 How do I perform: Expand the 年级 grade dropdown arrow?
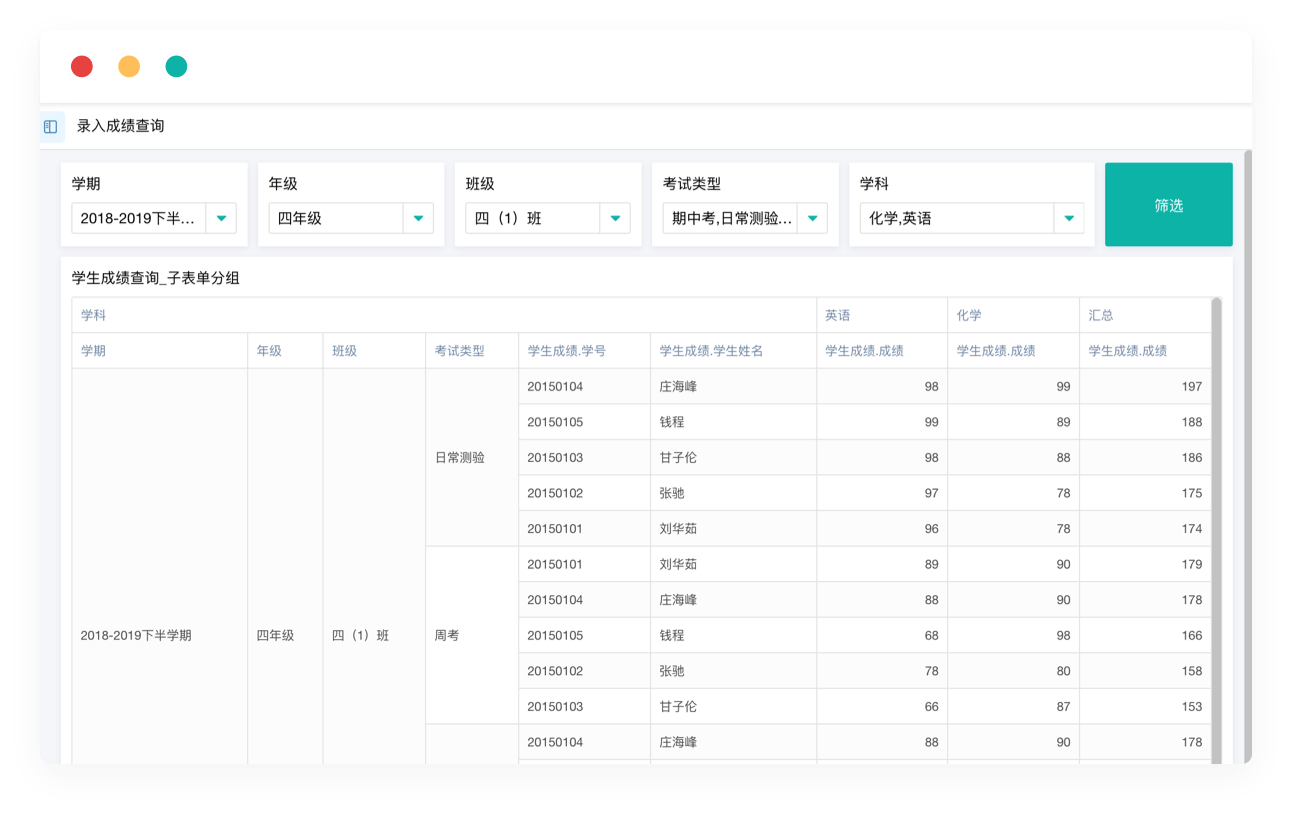(418, 218)
